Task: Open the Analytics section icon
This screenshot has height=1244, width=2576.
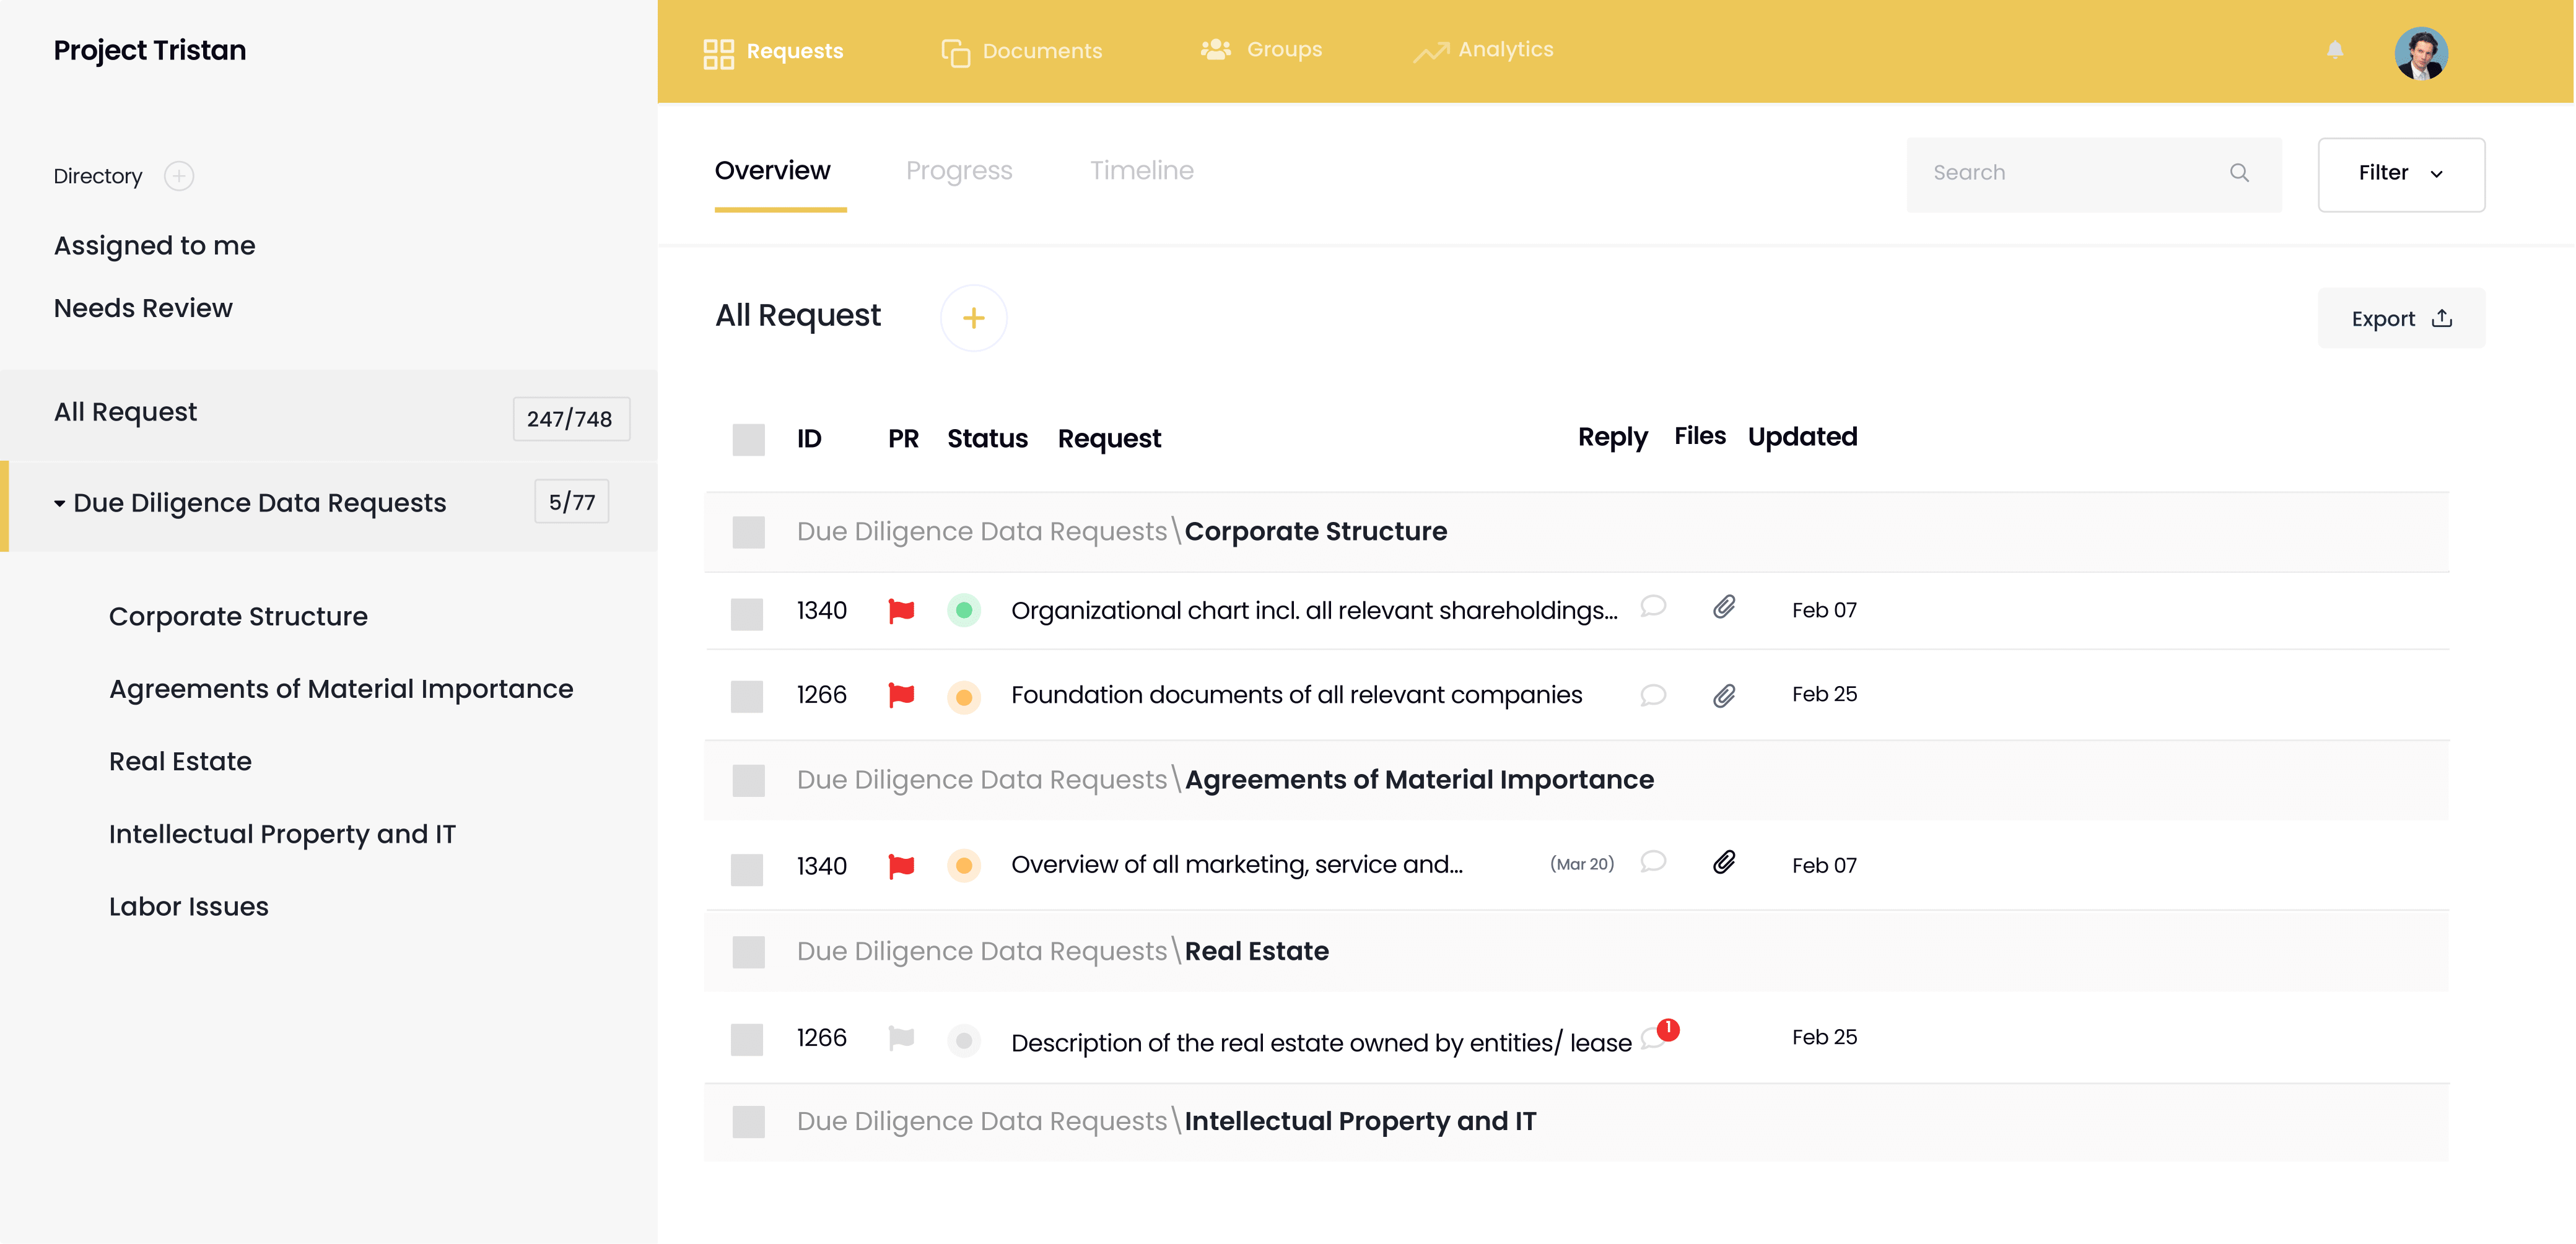Action: (1432, 49)
